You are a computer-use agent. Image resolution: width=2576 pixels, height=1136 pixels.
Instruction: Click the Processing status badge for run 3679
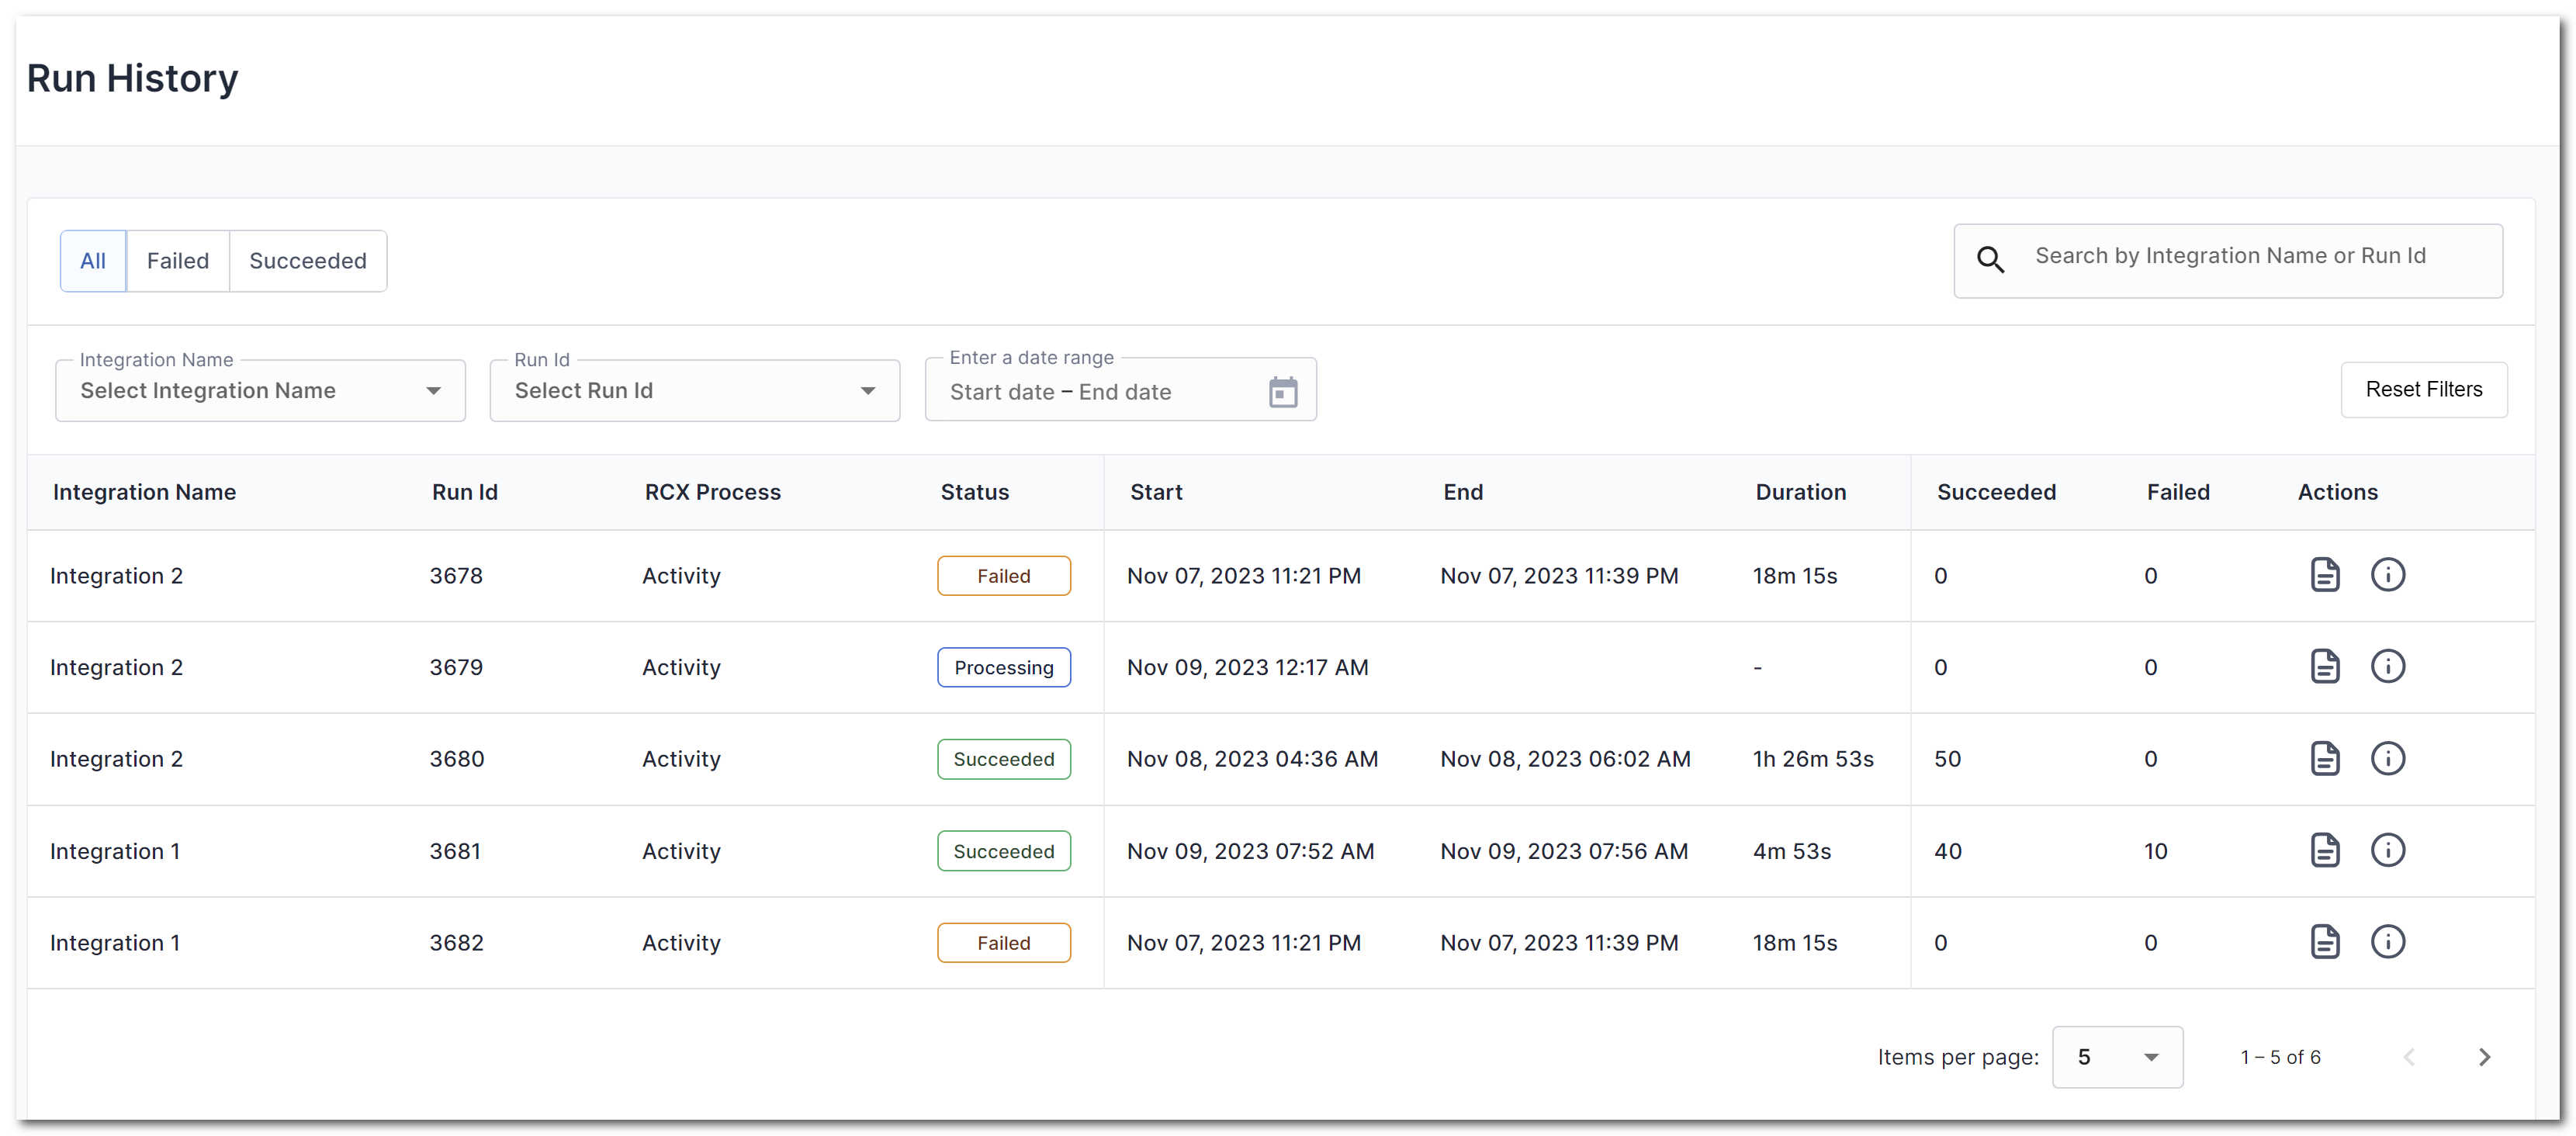(1003, 667)
